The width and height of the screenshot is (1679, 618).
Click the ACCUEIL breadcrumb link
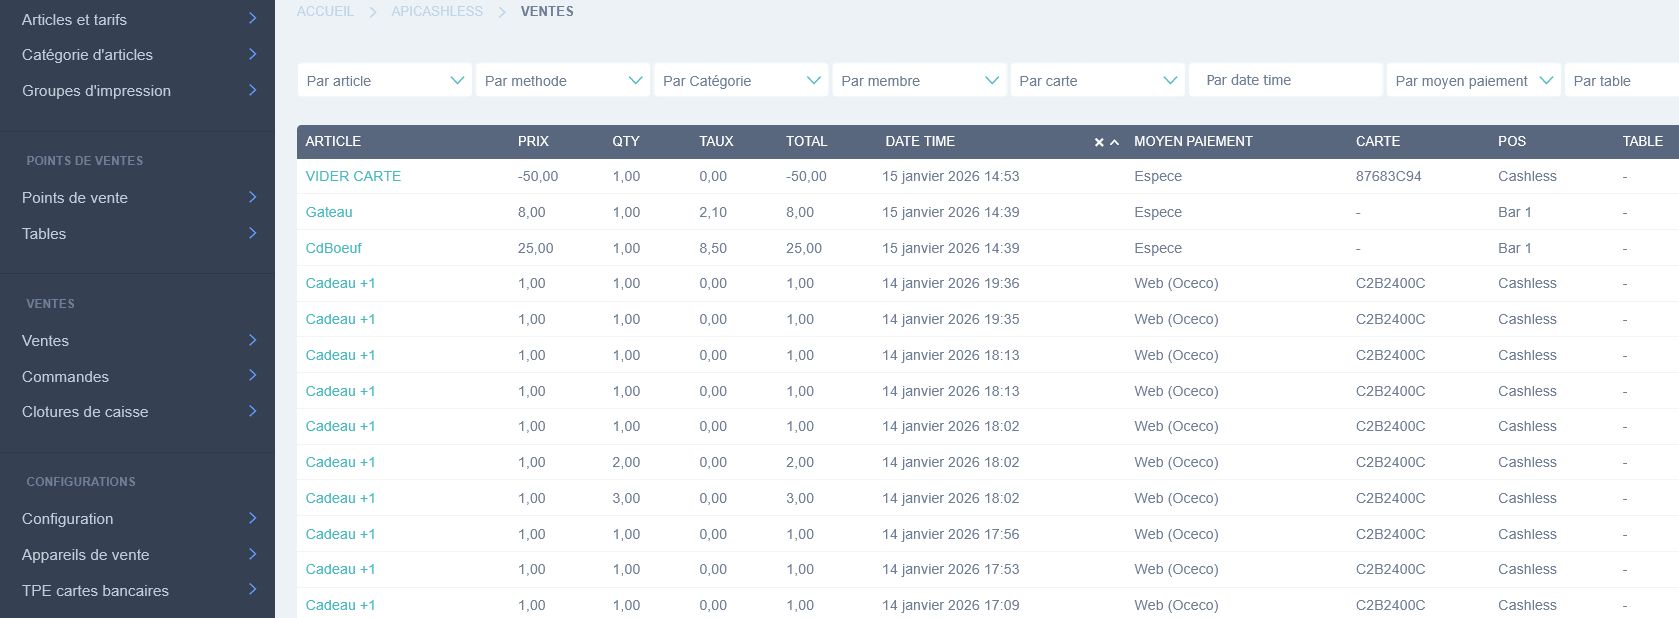(x=325, y=11)
